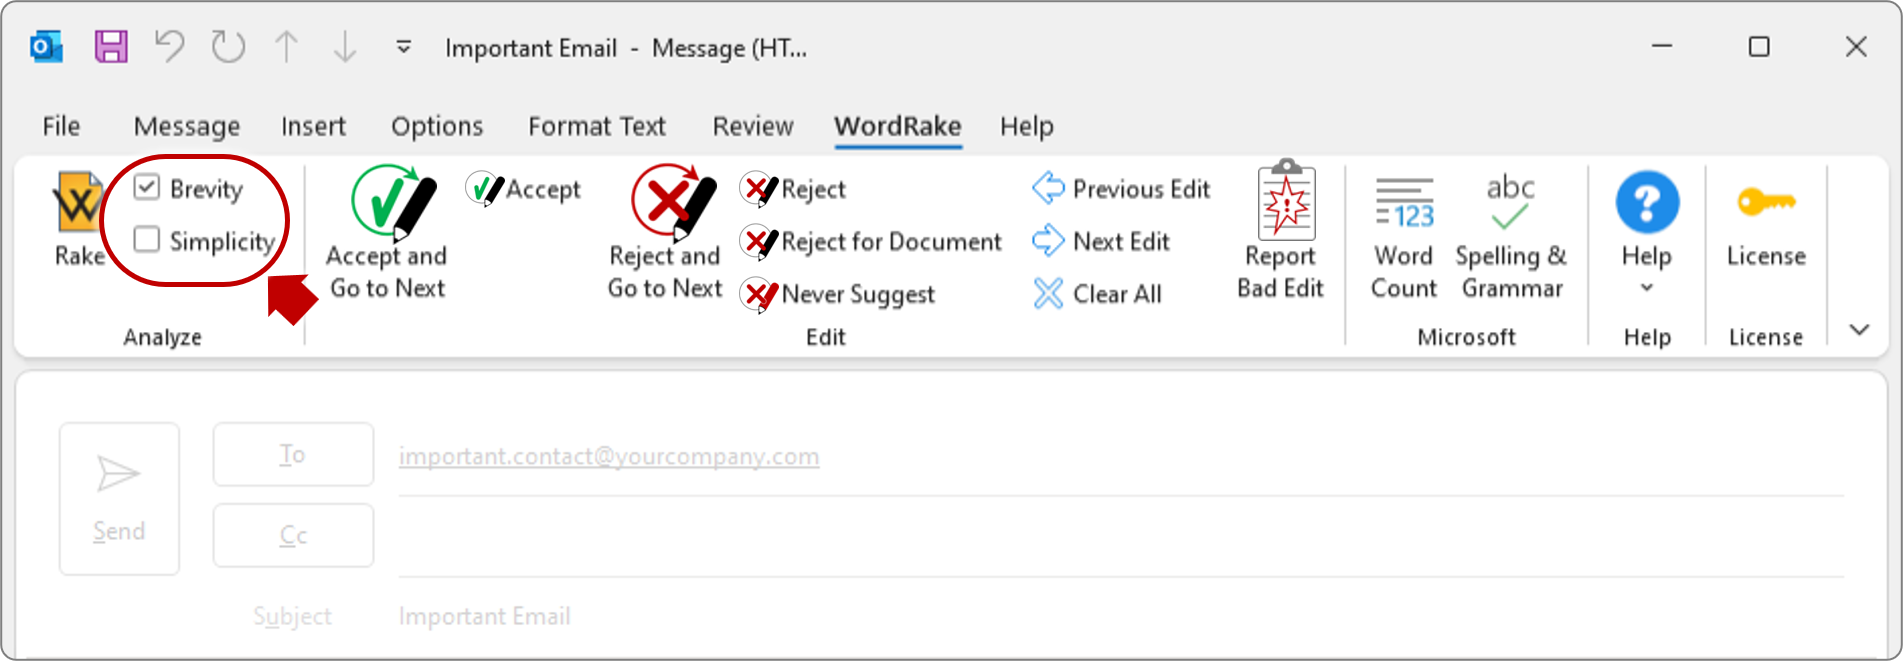The height and width of the screenshot is (661, 1903).
Task: Undo the last action
Action: pyautogui.click(x=170, y=47)
